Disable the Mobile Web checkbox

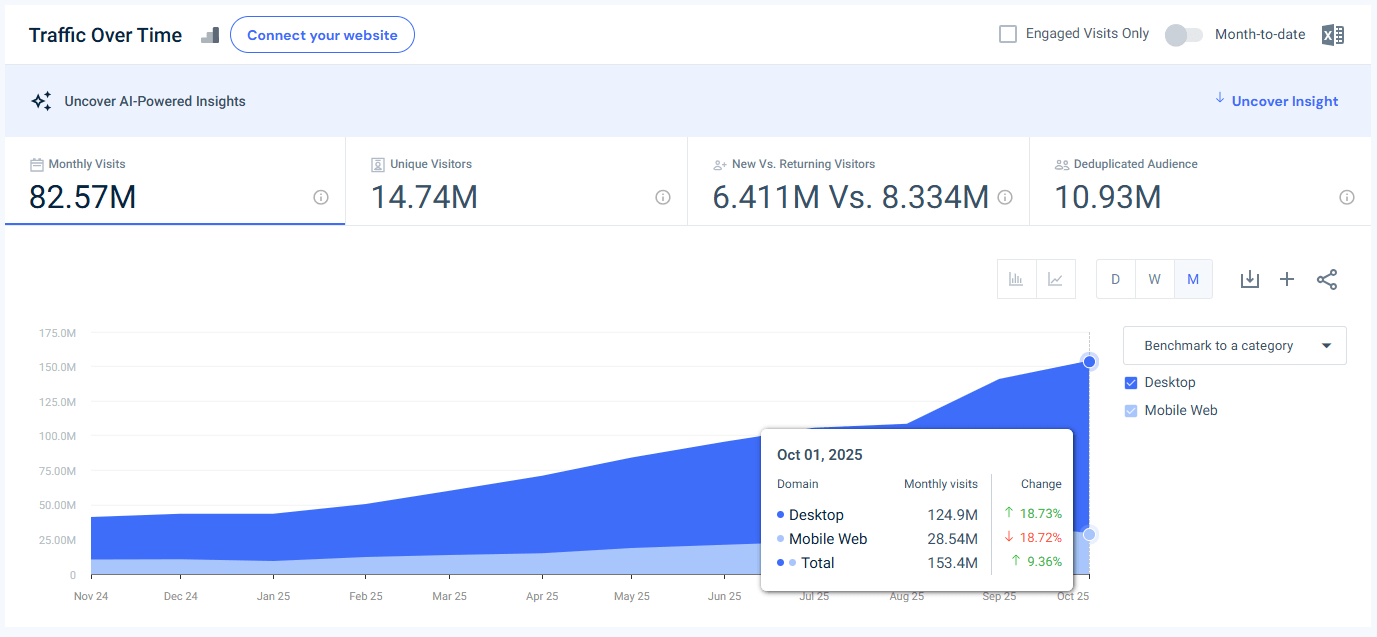[1130, 410]
